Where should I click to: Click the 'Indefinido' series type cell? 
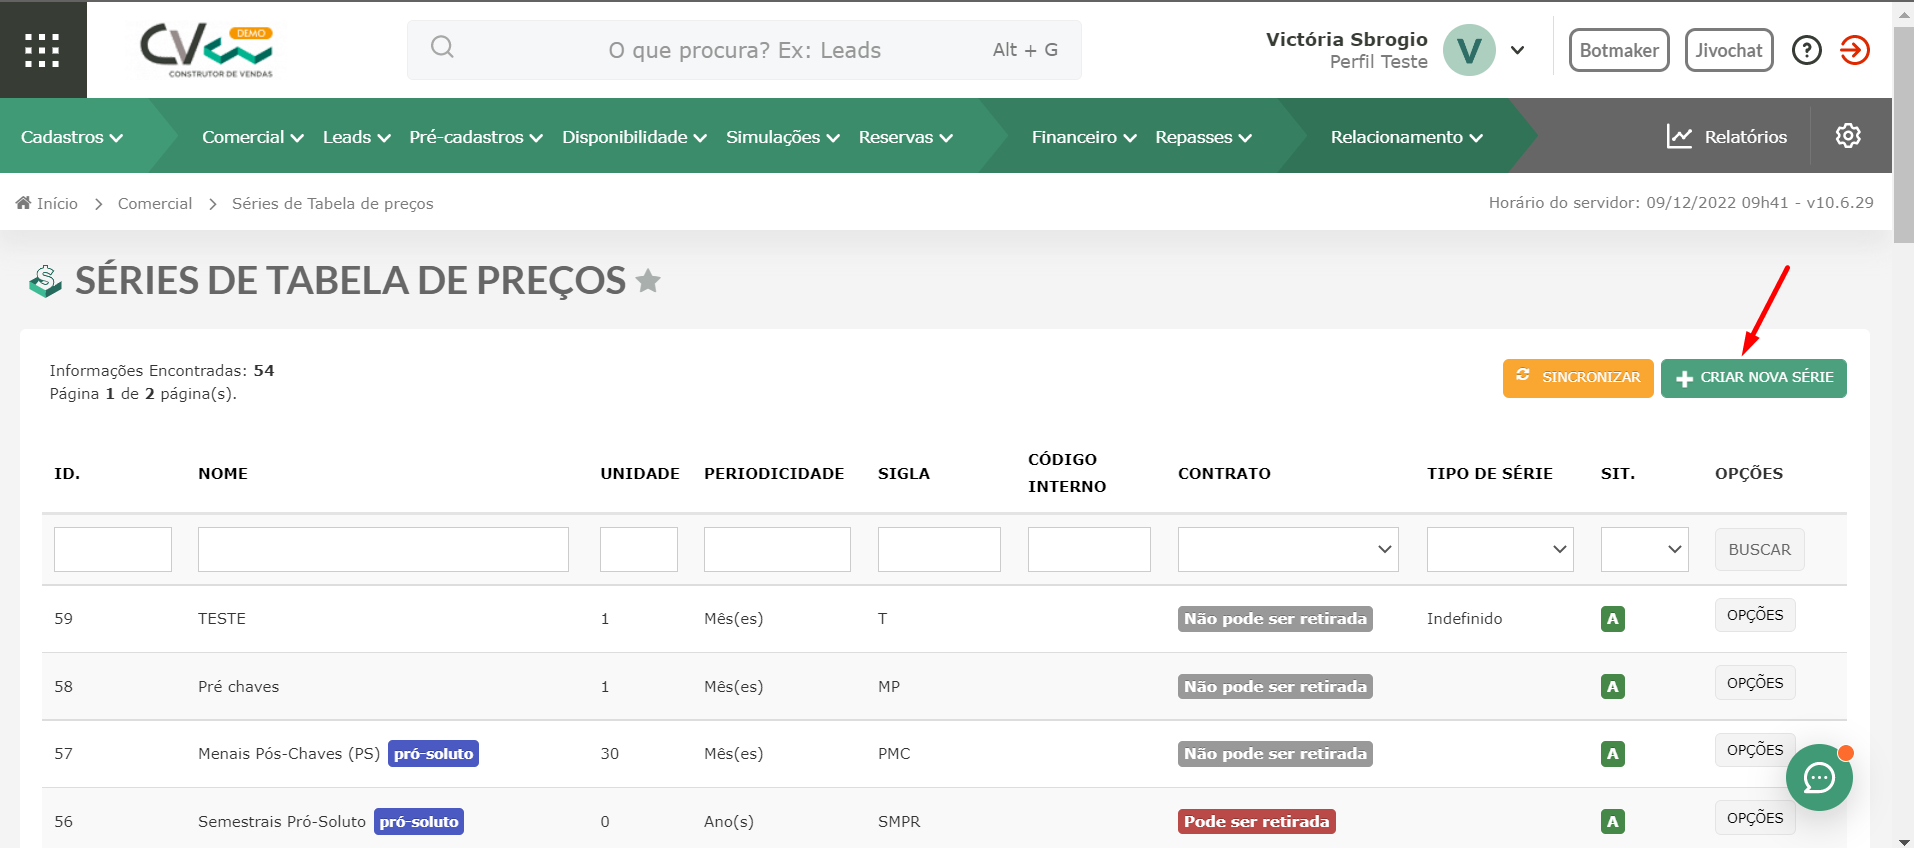[1464, 619]
